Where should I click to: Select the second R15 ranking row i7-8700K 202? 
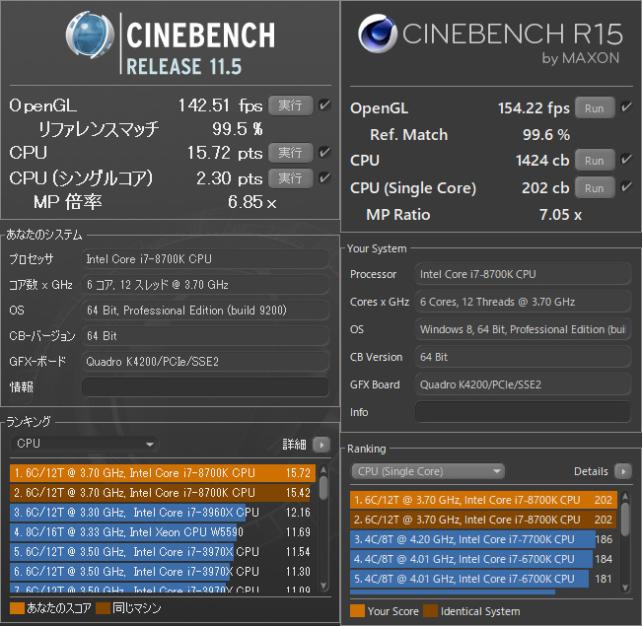[484, 520]
